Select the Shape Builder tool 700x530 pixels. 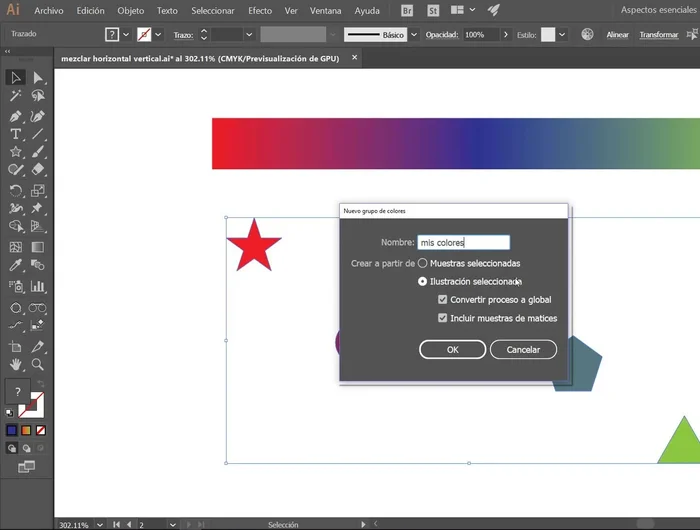tap(16, 226)
